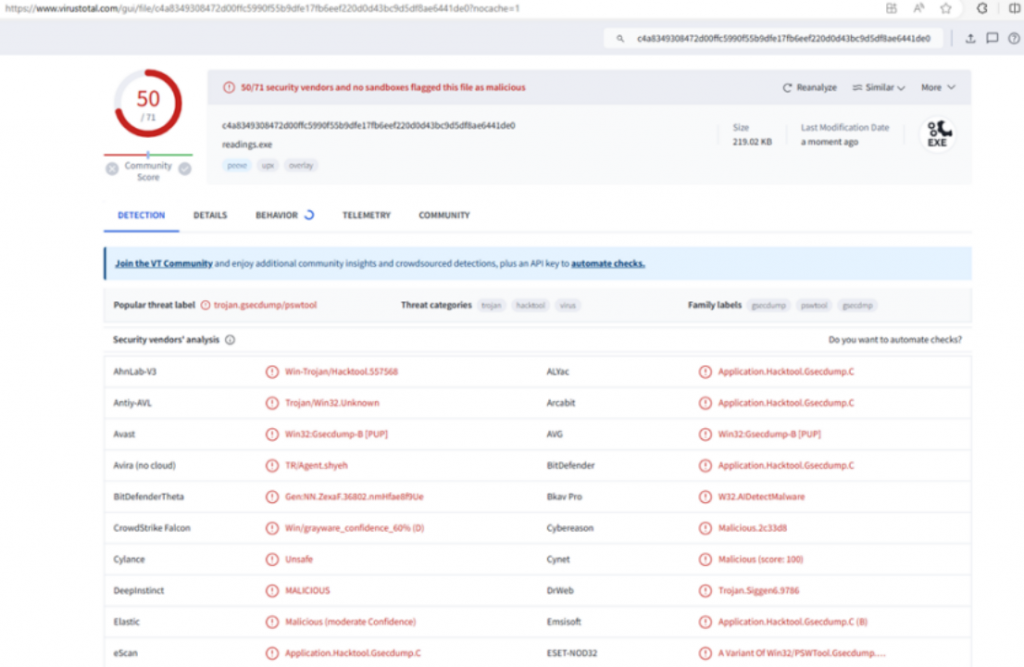Open the comment notifications icon in VirusTotal header
The width and height of the screenshot is (1024, 667).
pyautogui.click(x=992, y=39)
